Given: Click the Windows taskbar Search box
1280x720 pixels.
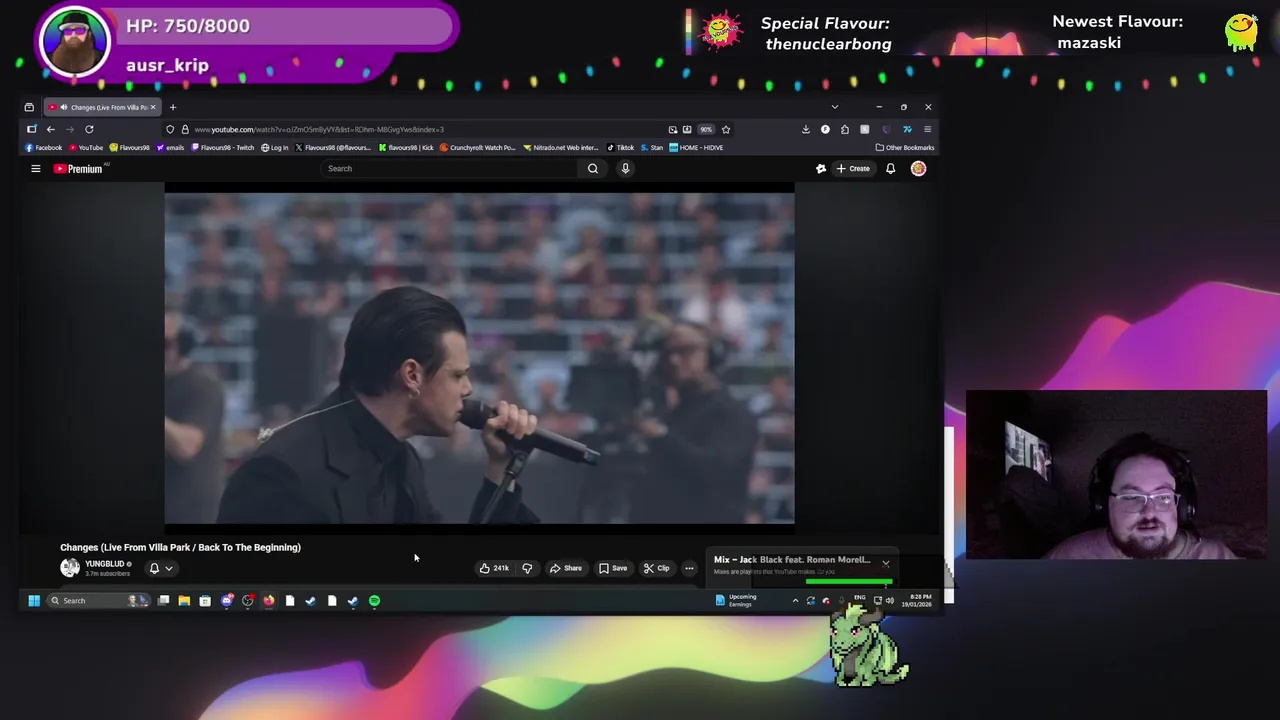Looking at the screenshot, I should point(98,601).
